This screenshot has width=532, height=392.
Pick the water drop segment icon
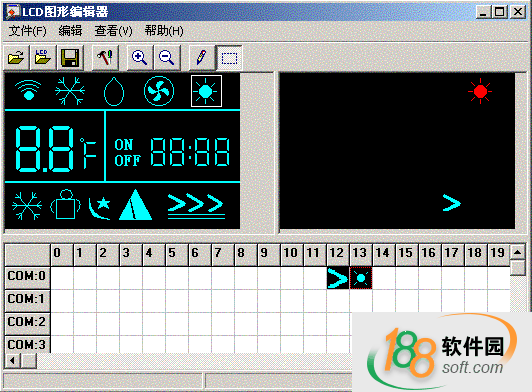114,92
